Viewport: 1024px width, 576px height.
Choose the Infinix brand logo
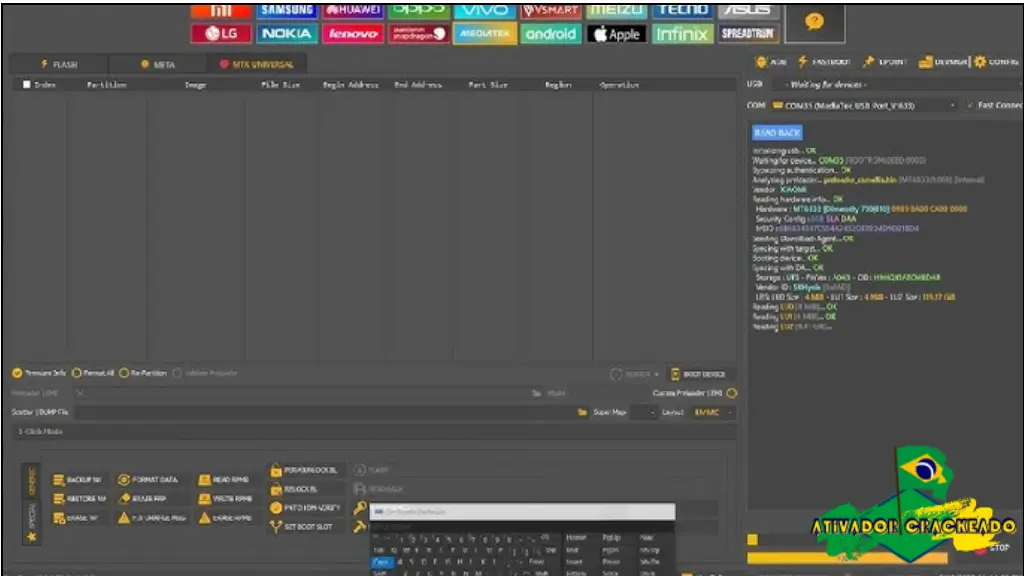click(682, 33)
